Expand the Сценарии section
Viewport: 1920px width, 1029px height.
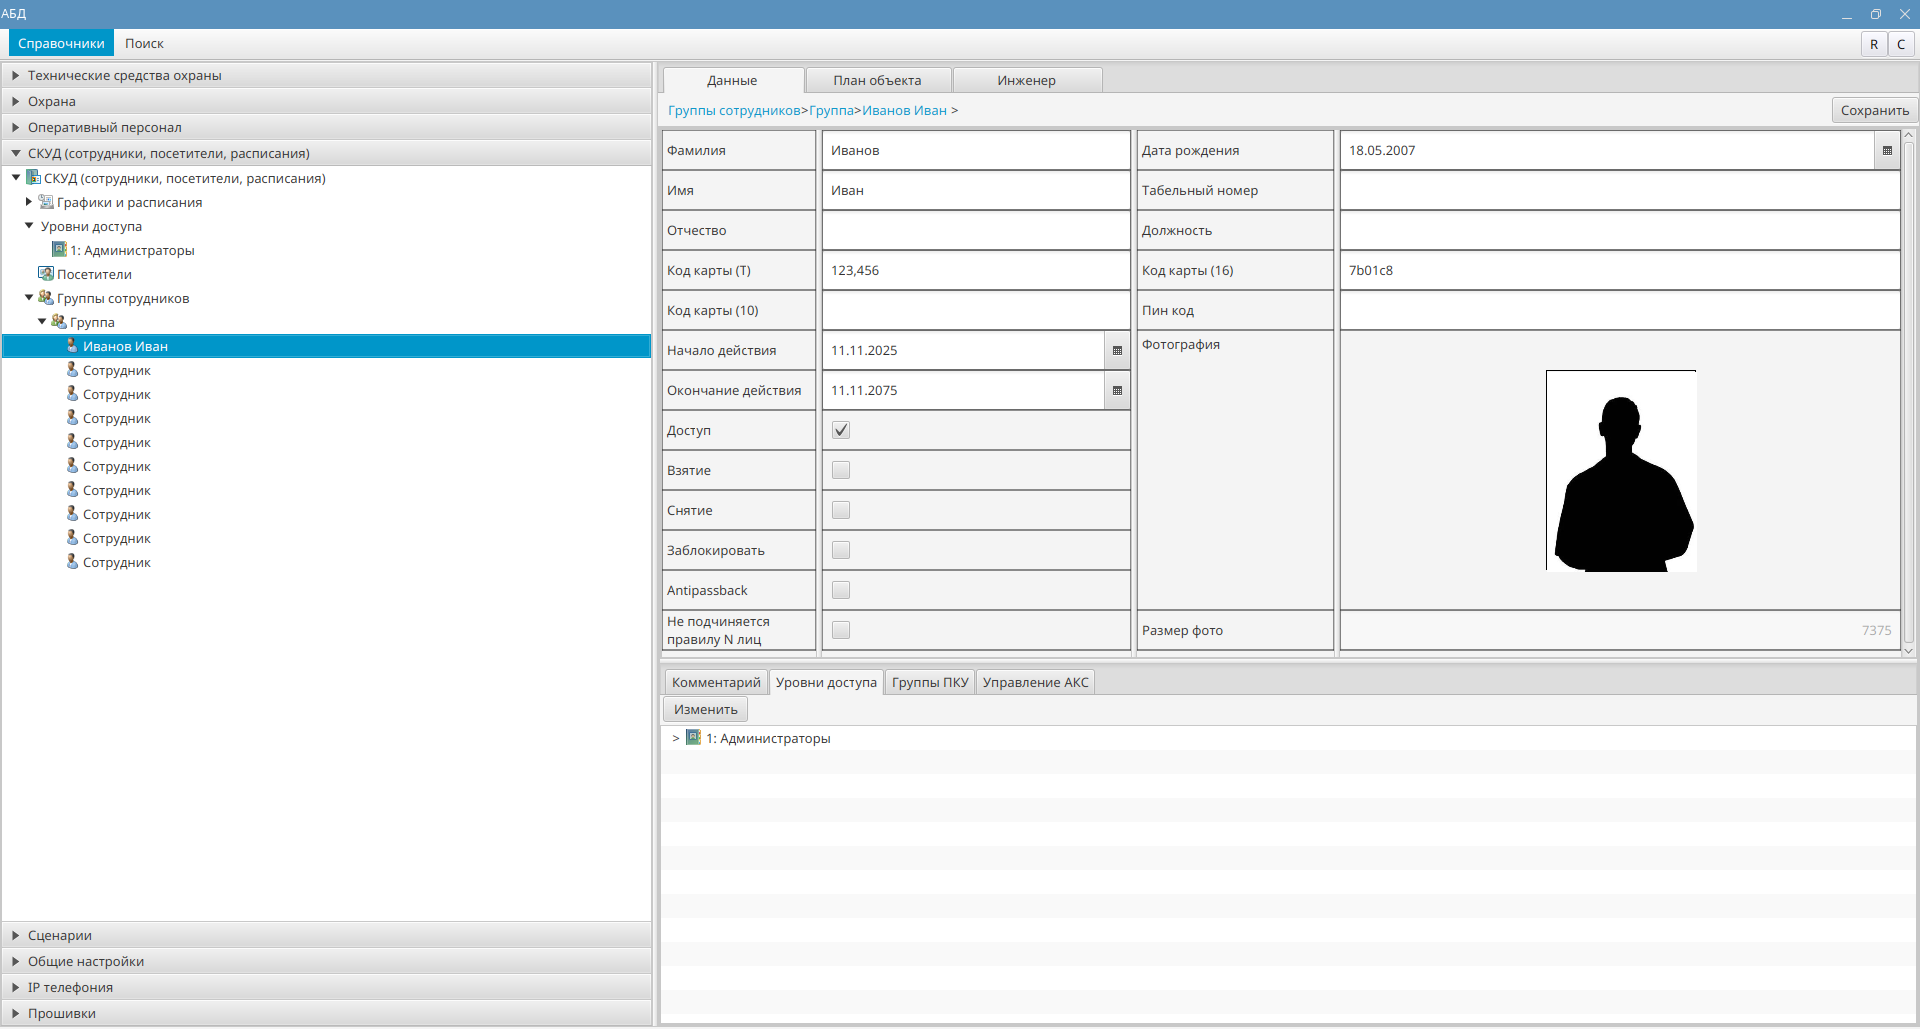click(16, 936)
